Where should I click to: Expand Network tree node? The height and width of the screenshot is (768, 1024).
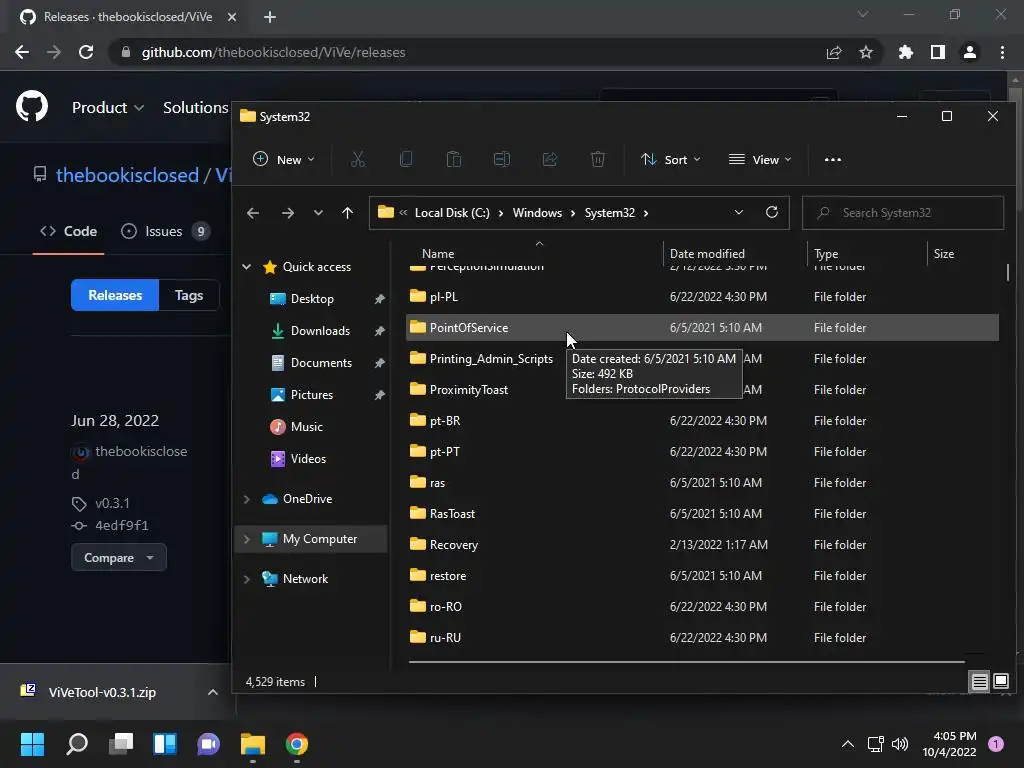[247, 579]
